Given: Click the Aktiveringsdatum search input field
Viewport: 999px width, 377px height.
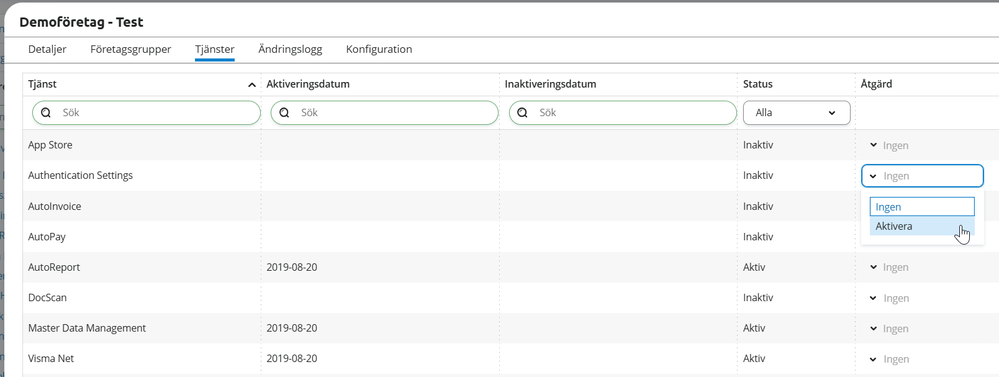Looking at the screenshot, I should pyautogui.click(x=384, y=113).
